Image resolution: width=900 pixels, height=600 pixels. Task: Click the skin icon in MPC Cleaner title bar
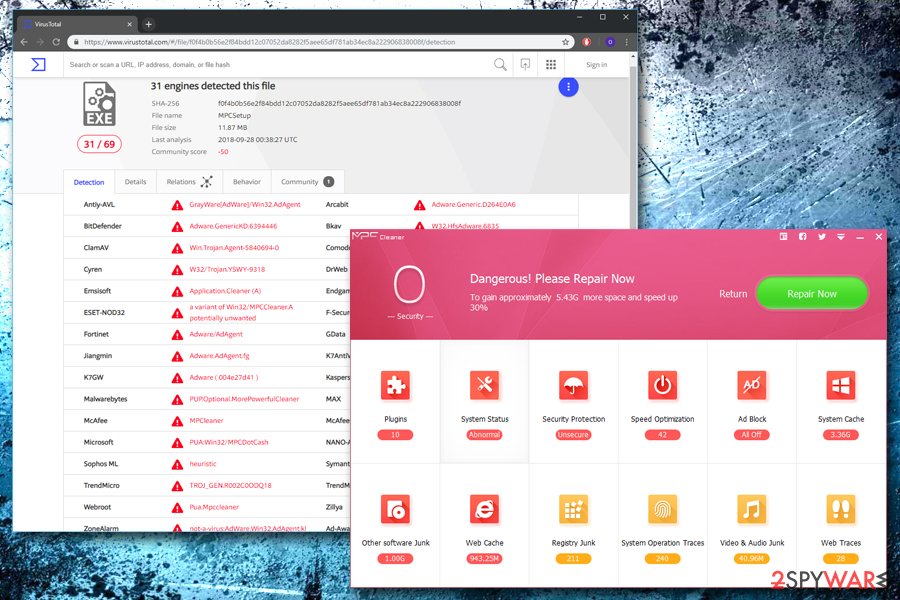click(x=783, y=237)
